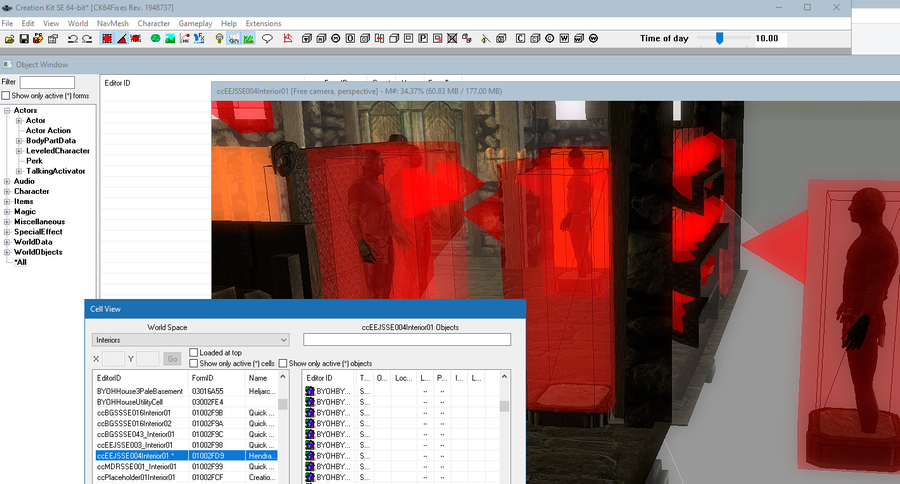Enable Show only active forms checkbox
900x484 pixels.
[6, 96]
